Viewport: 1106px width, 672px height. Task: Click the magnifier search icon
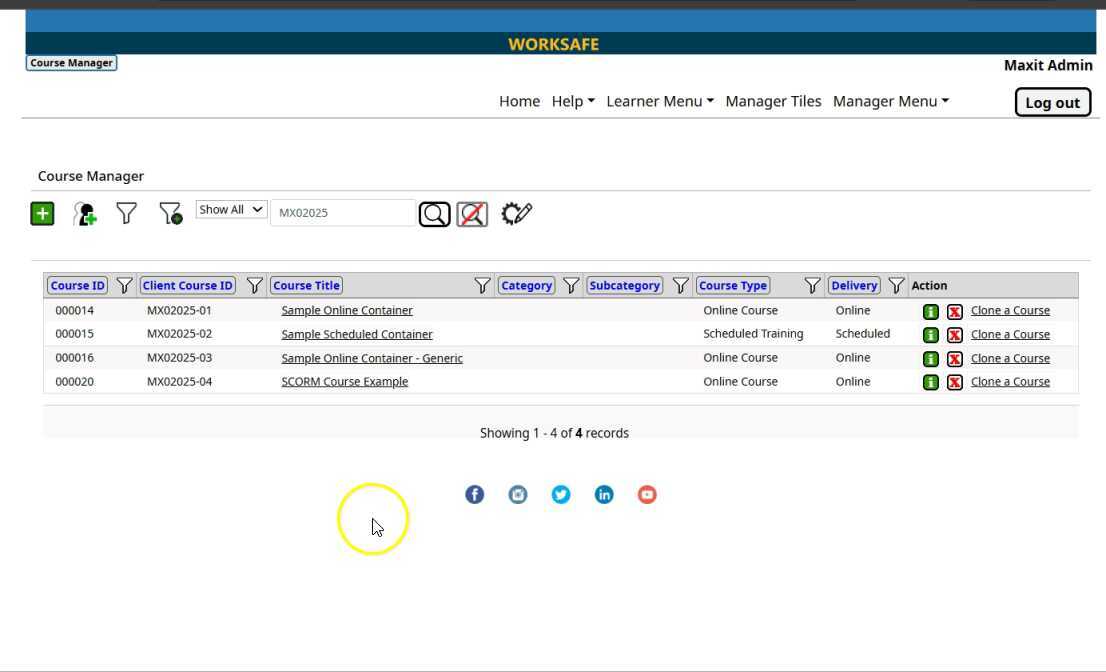pos(434,214)
